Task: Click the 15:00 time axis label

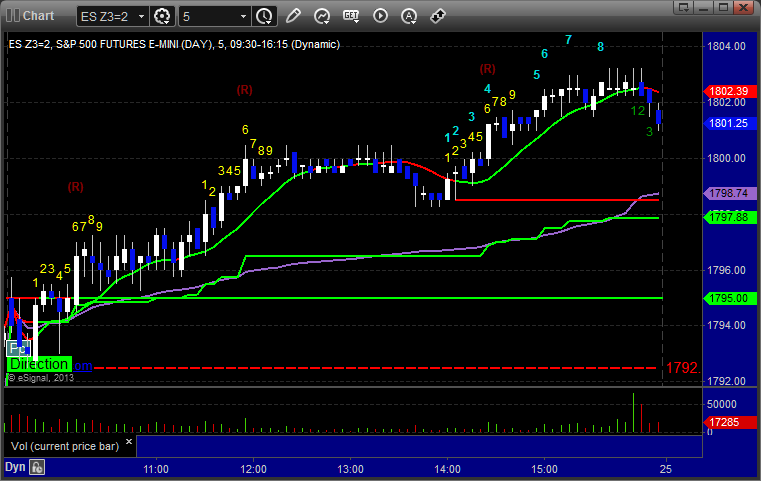Action: point(545,469)
